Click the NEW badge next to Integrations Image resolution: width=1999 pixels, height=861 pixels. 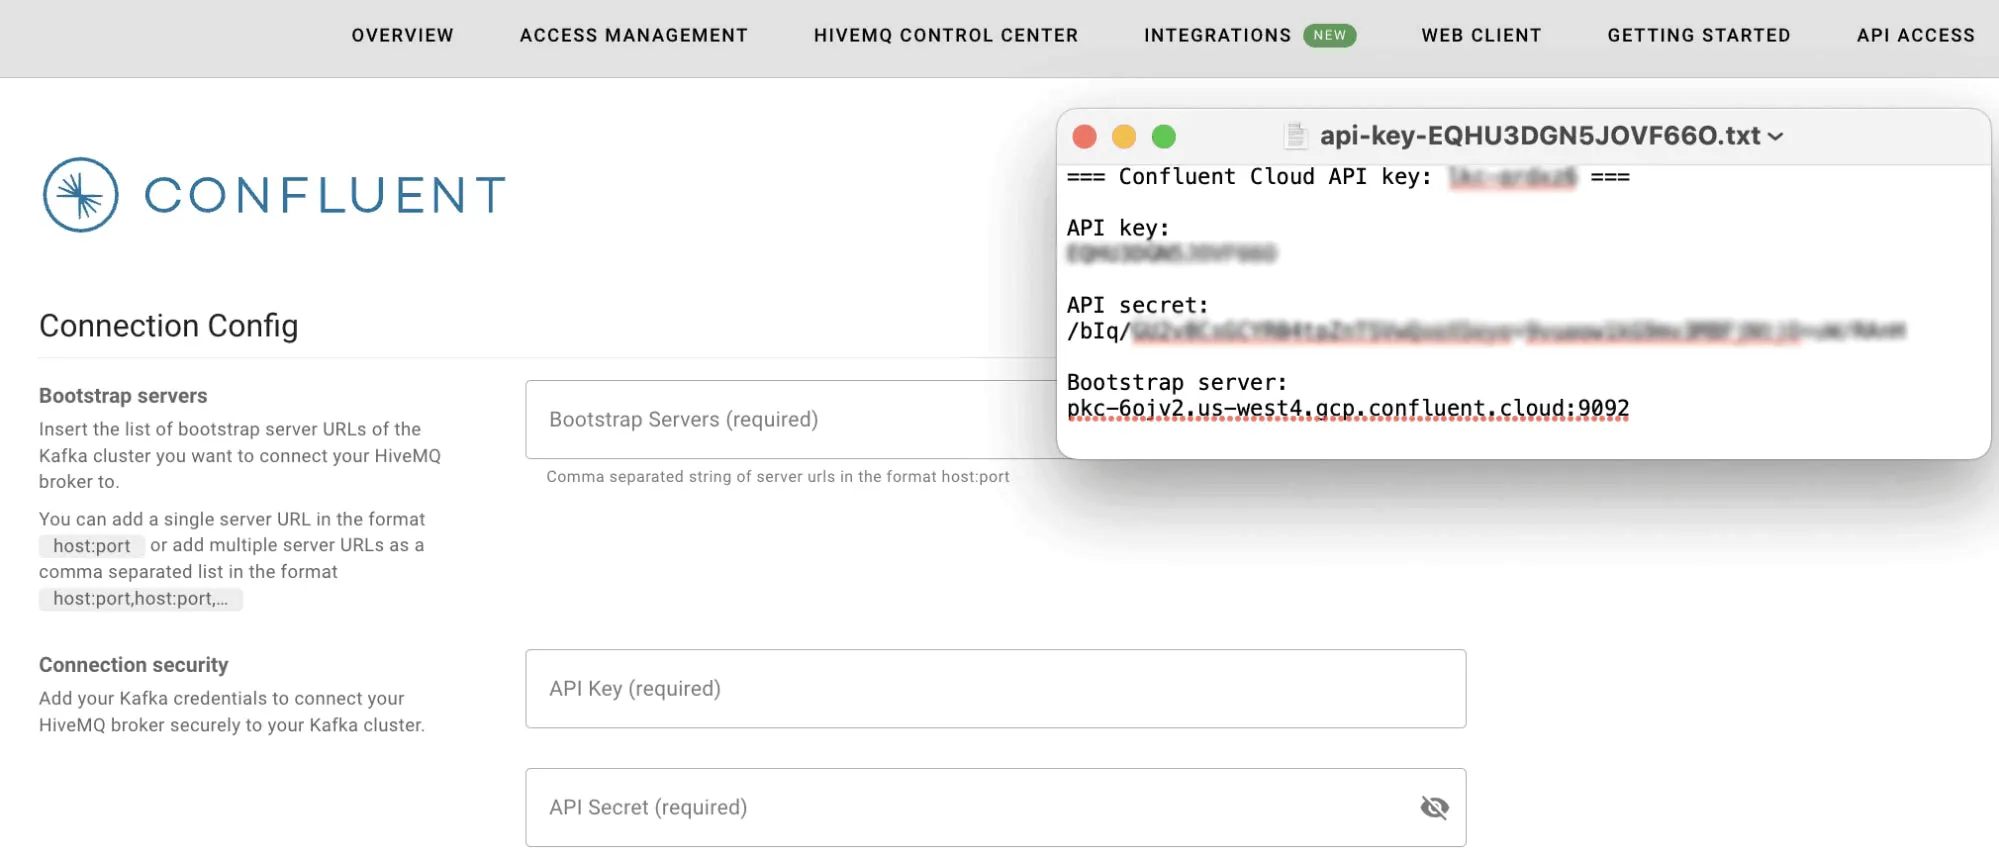coord(1329,35)
